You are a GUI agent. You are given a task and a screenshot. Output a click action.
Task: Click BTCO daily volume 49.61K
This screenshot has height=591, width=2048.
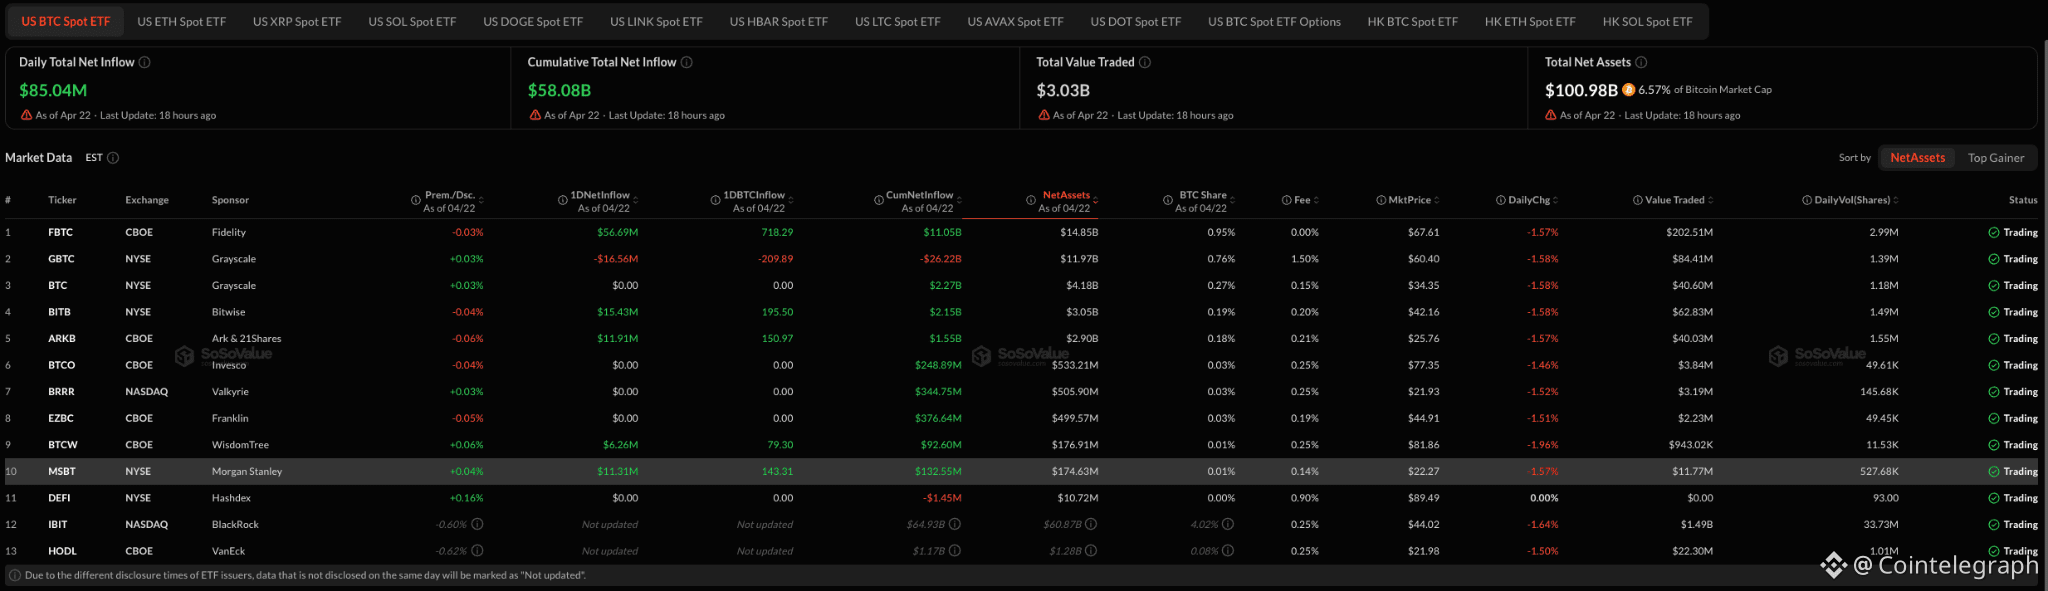point(1882,365)
